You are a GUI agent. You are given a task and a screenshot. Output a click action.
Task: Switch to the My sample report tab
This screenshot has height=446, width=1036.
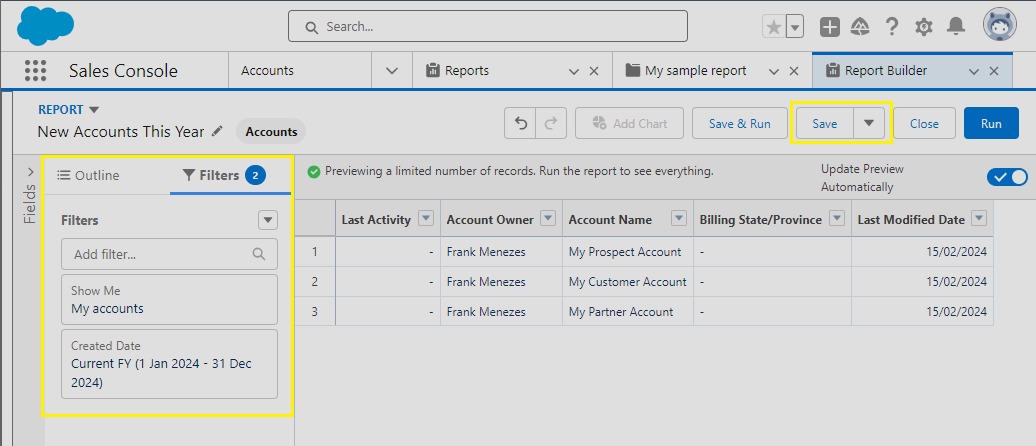(x=695, y=71)
